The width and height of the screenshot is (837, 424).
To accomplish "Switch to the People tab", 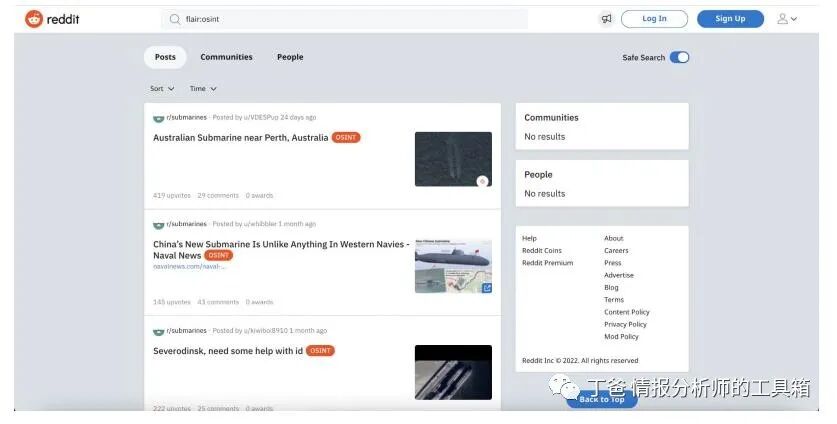I will click(290, 57).
